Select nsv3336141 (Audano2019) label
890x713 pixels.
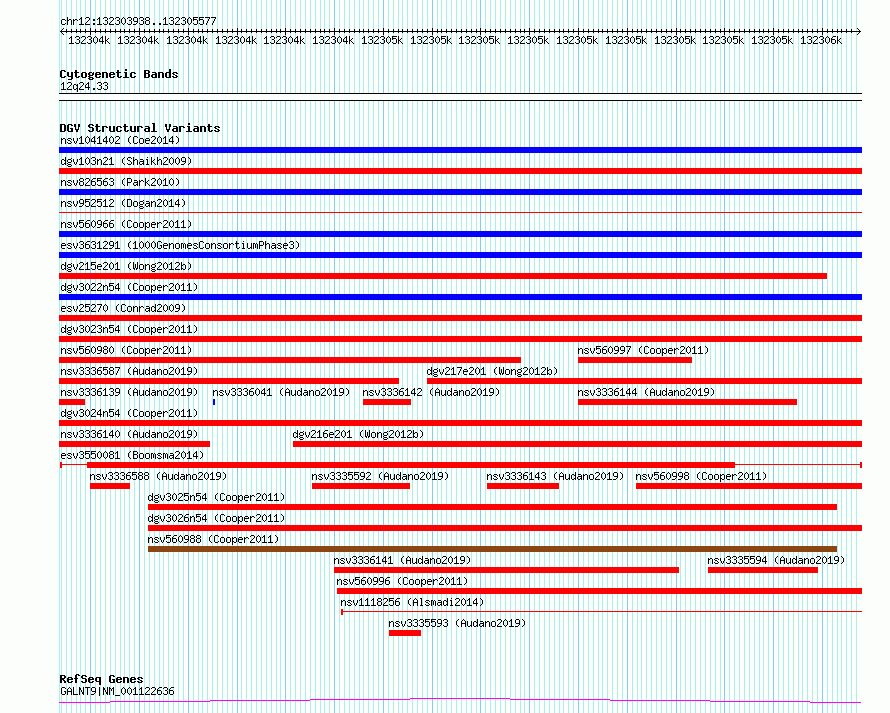(402, 560)
